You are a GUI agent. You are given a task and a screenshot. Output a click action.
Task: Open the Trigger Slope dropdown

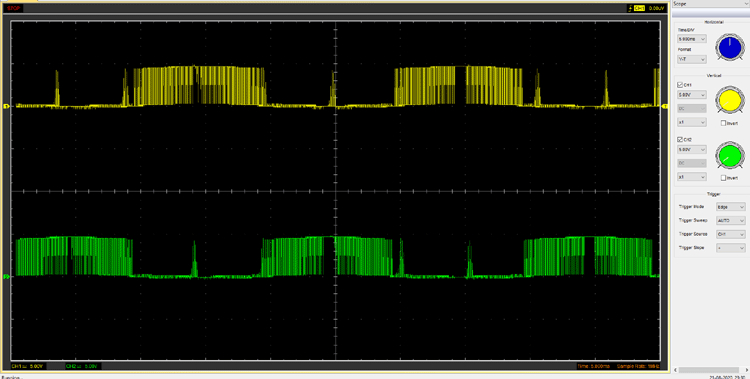pos(730,248)
